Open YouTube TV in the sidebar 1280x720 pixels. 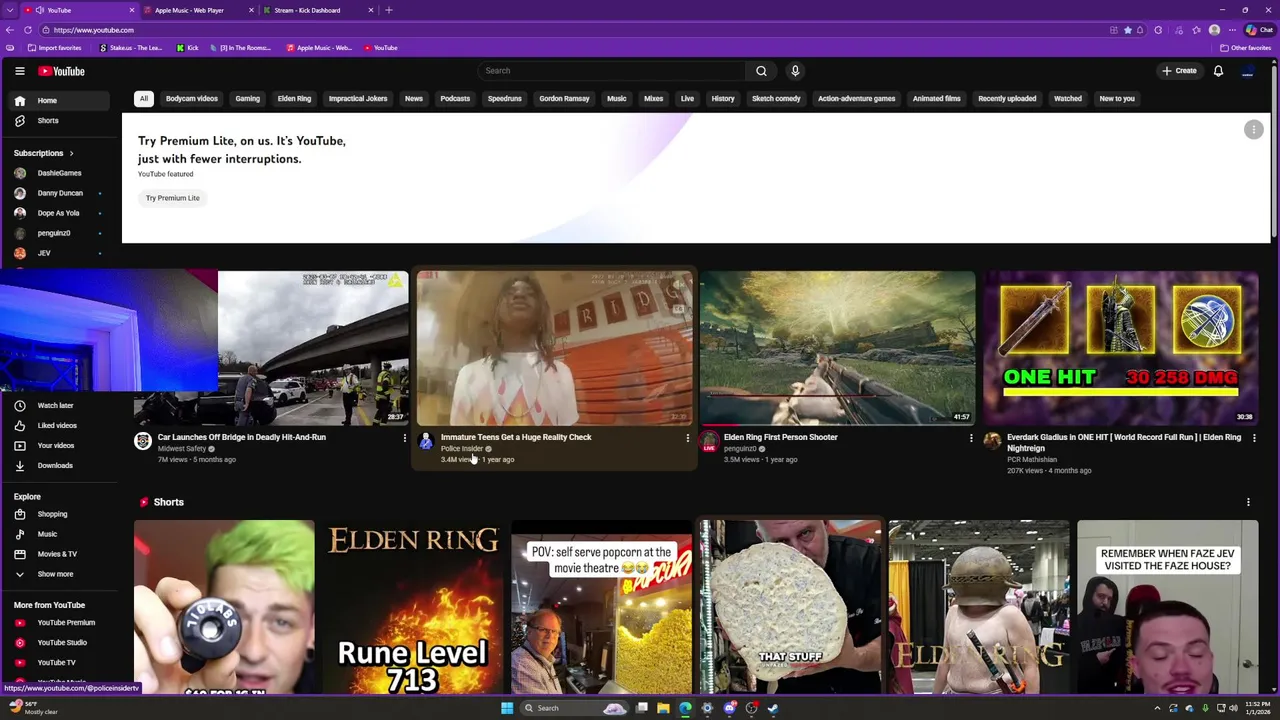coord(59,662)
